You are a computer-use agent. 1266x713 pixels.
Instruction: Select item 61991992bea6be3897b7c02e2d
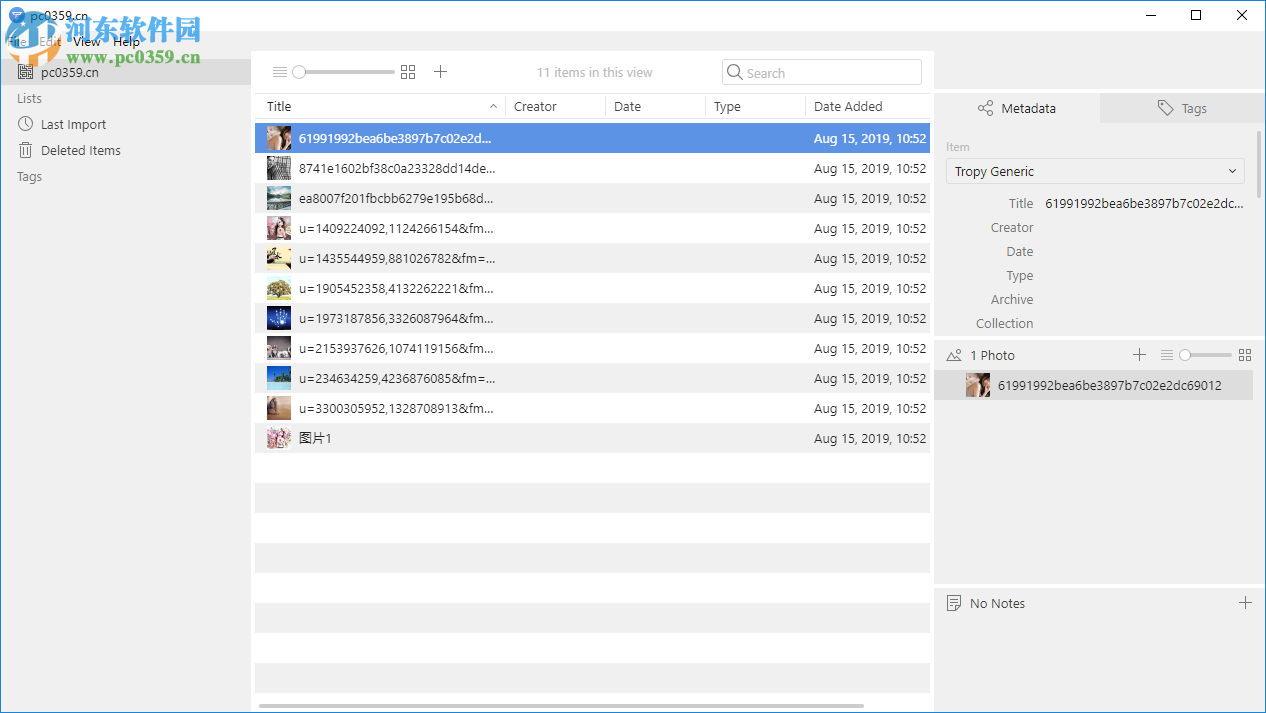(x=592, y=138)
